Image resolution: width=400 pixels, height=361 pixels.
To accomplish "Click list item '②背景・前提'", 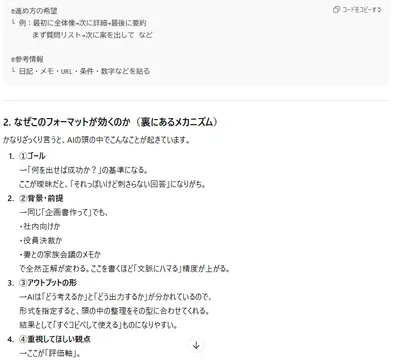I will (x=41, y=198).
